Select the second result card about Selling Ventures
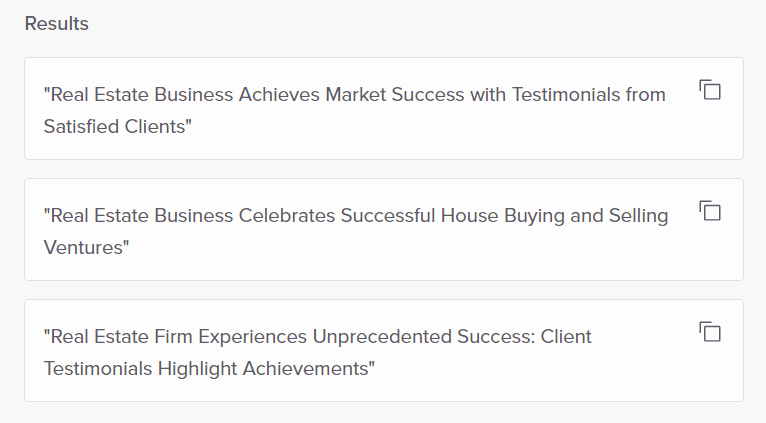 tap(384, 230)
